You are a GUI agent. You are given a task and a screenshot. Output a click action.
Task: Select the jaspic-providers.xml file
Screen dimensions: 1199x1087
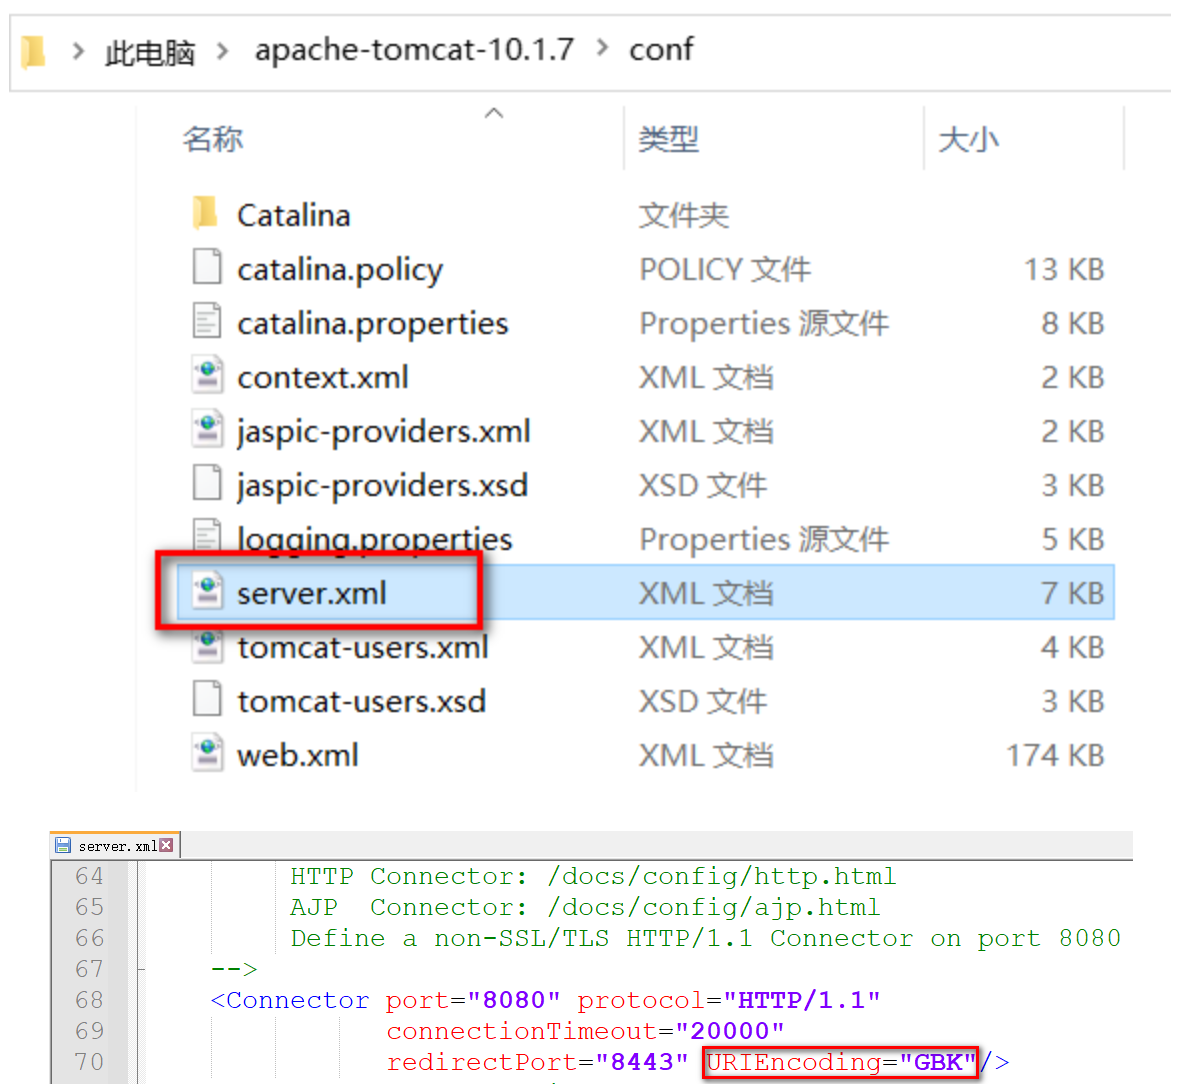pyautogui.click(x=384, y=433)
